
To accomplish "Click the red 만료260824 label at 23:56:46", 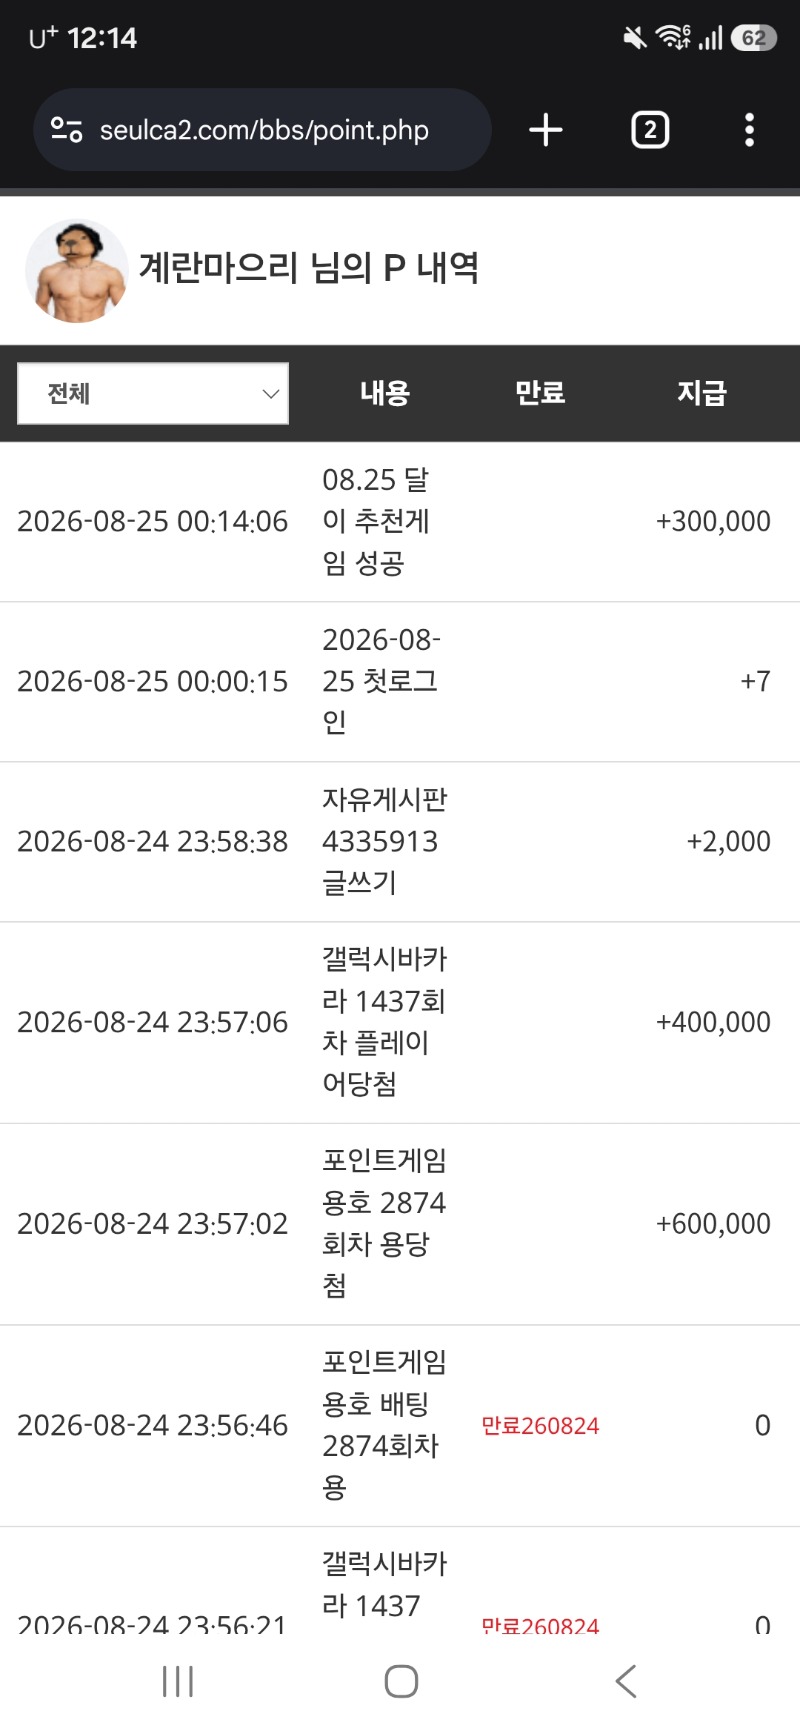I will point(540,1426).
